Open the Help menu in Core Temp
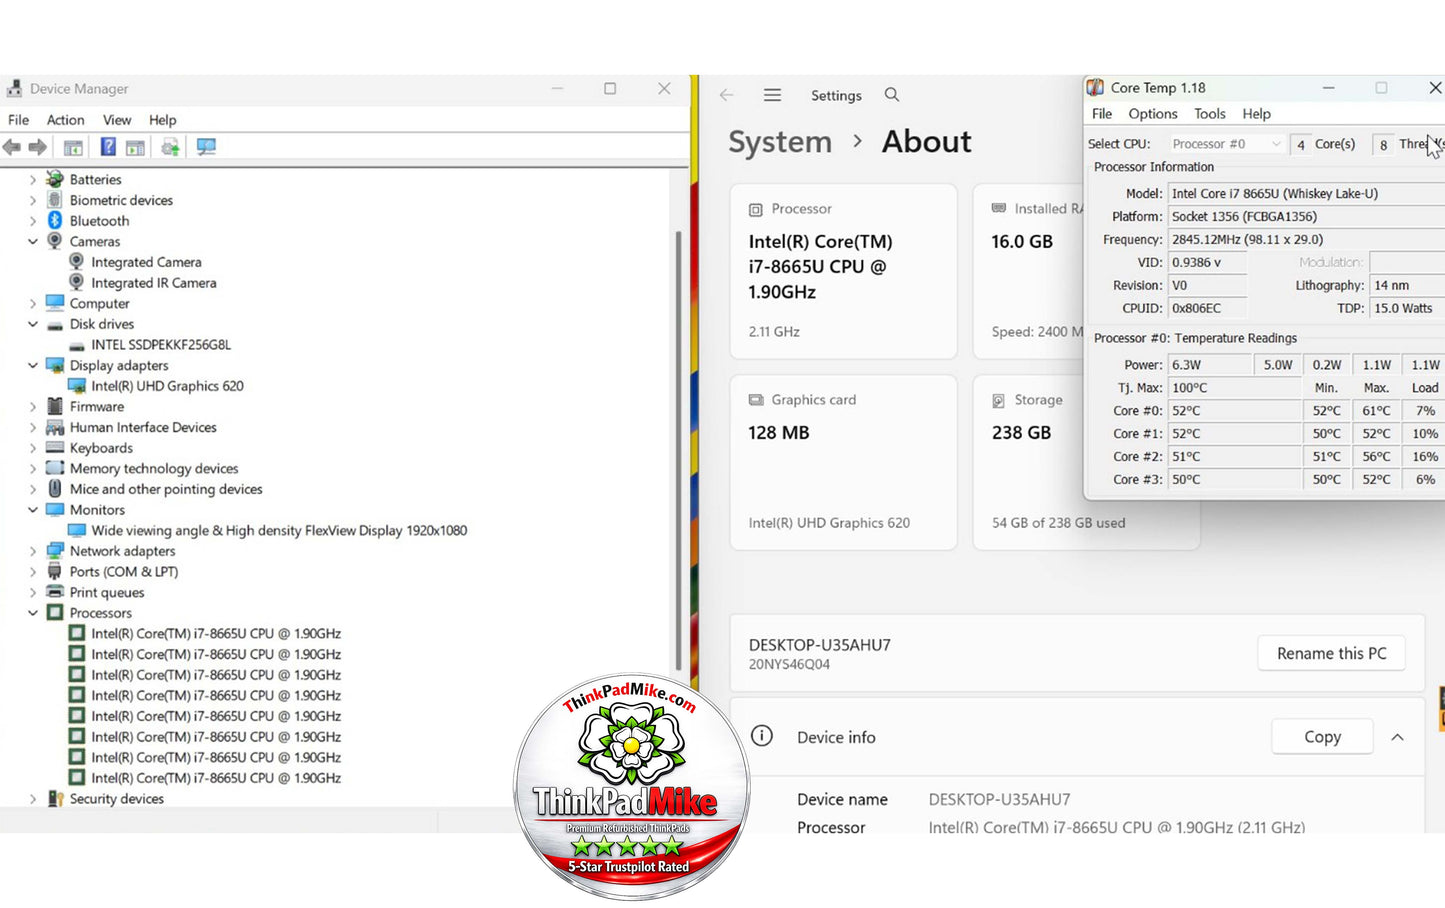Image resolution: width=1445 pixels, height=908 pixels. coord(1257,114)
